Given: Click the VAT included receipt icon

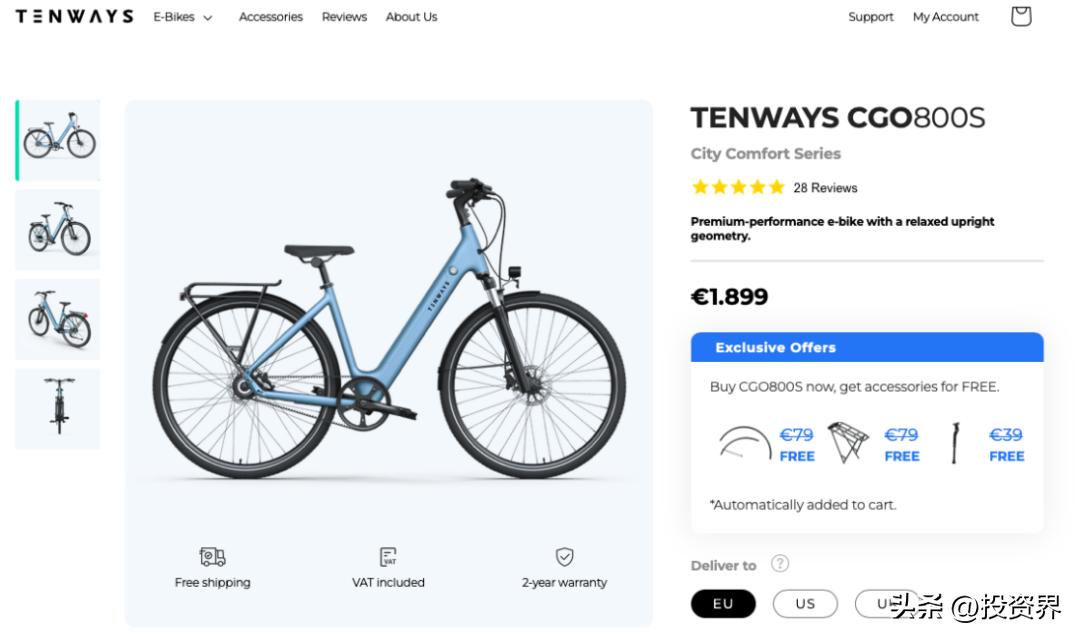Looking at the screenshot, I should (x=388, y=557).
